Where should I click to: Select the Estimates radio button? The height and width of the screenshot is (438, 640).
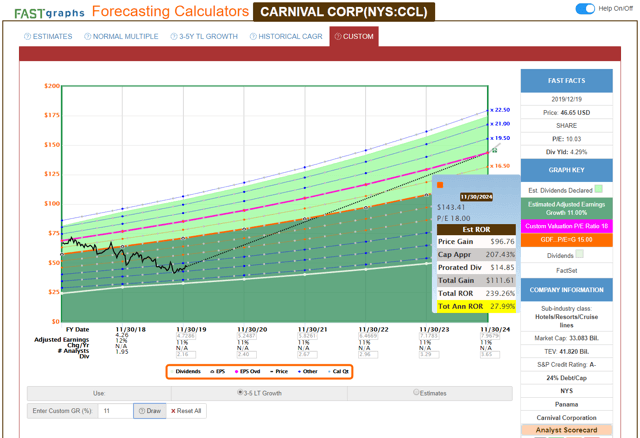(x=416, y=392)
